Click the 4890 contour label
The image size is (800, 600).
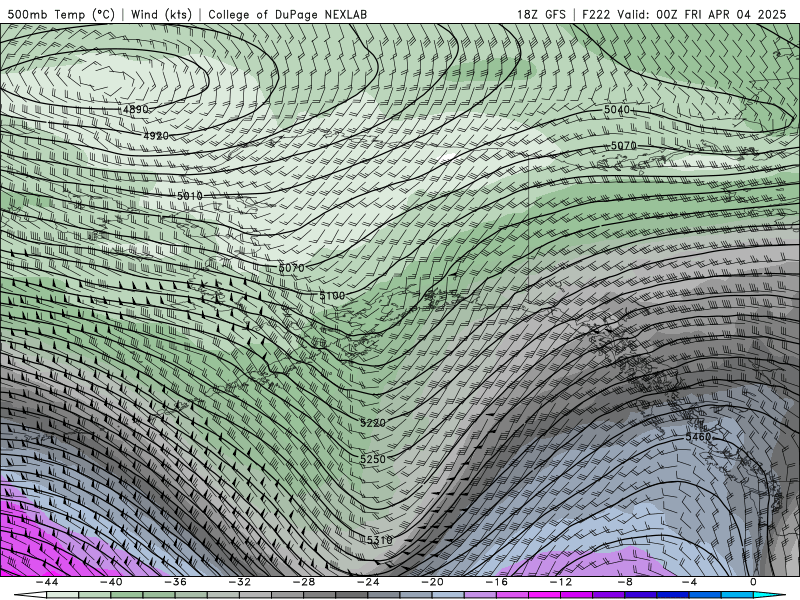(136, 109)
